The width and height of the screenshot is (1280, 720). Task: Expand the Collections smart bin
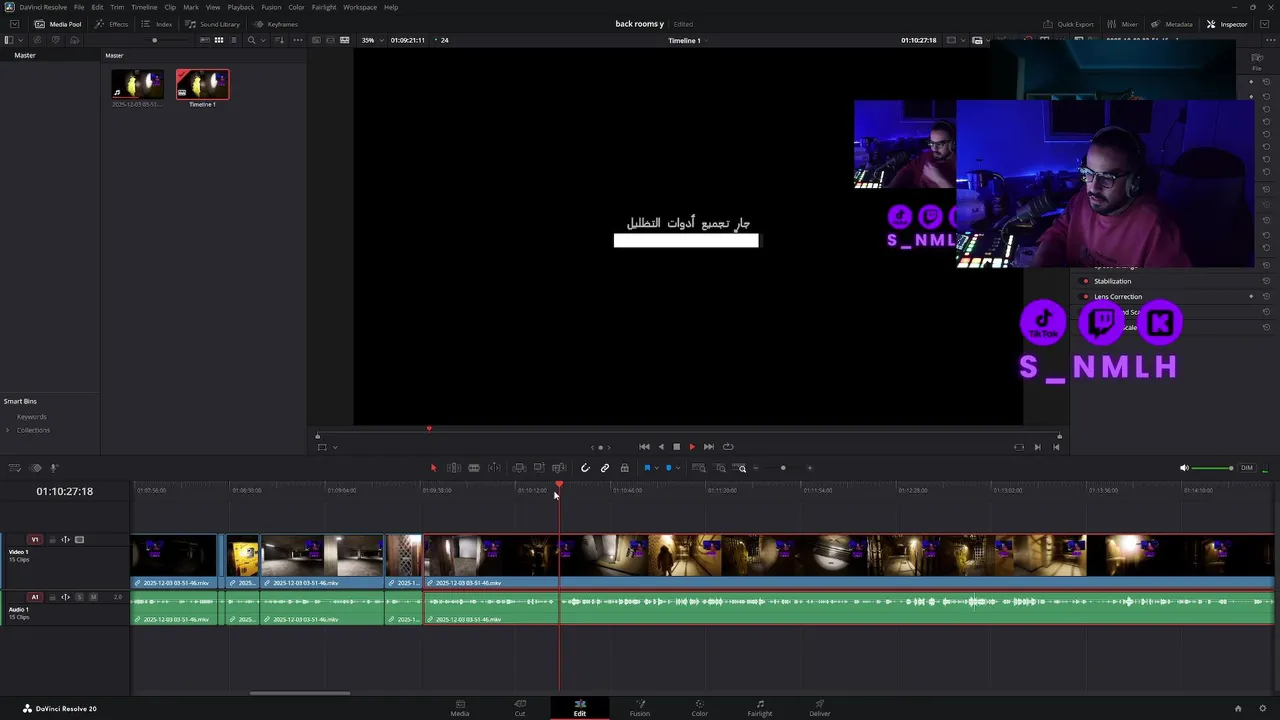click(8, 430)
